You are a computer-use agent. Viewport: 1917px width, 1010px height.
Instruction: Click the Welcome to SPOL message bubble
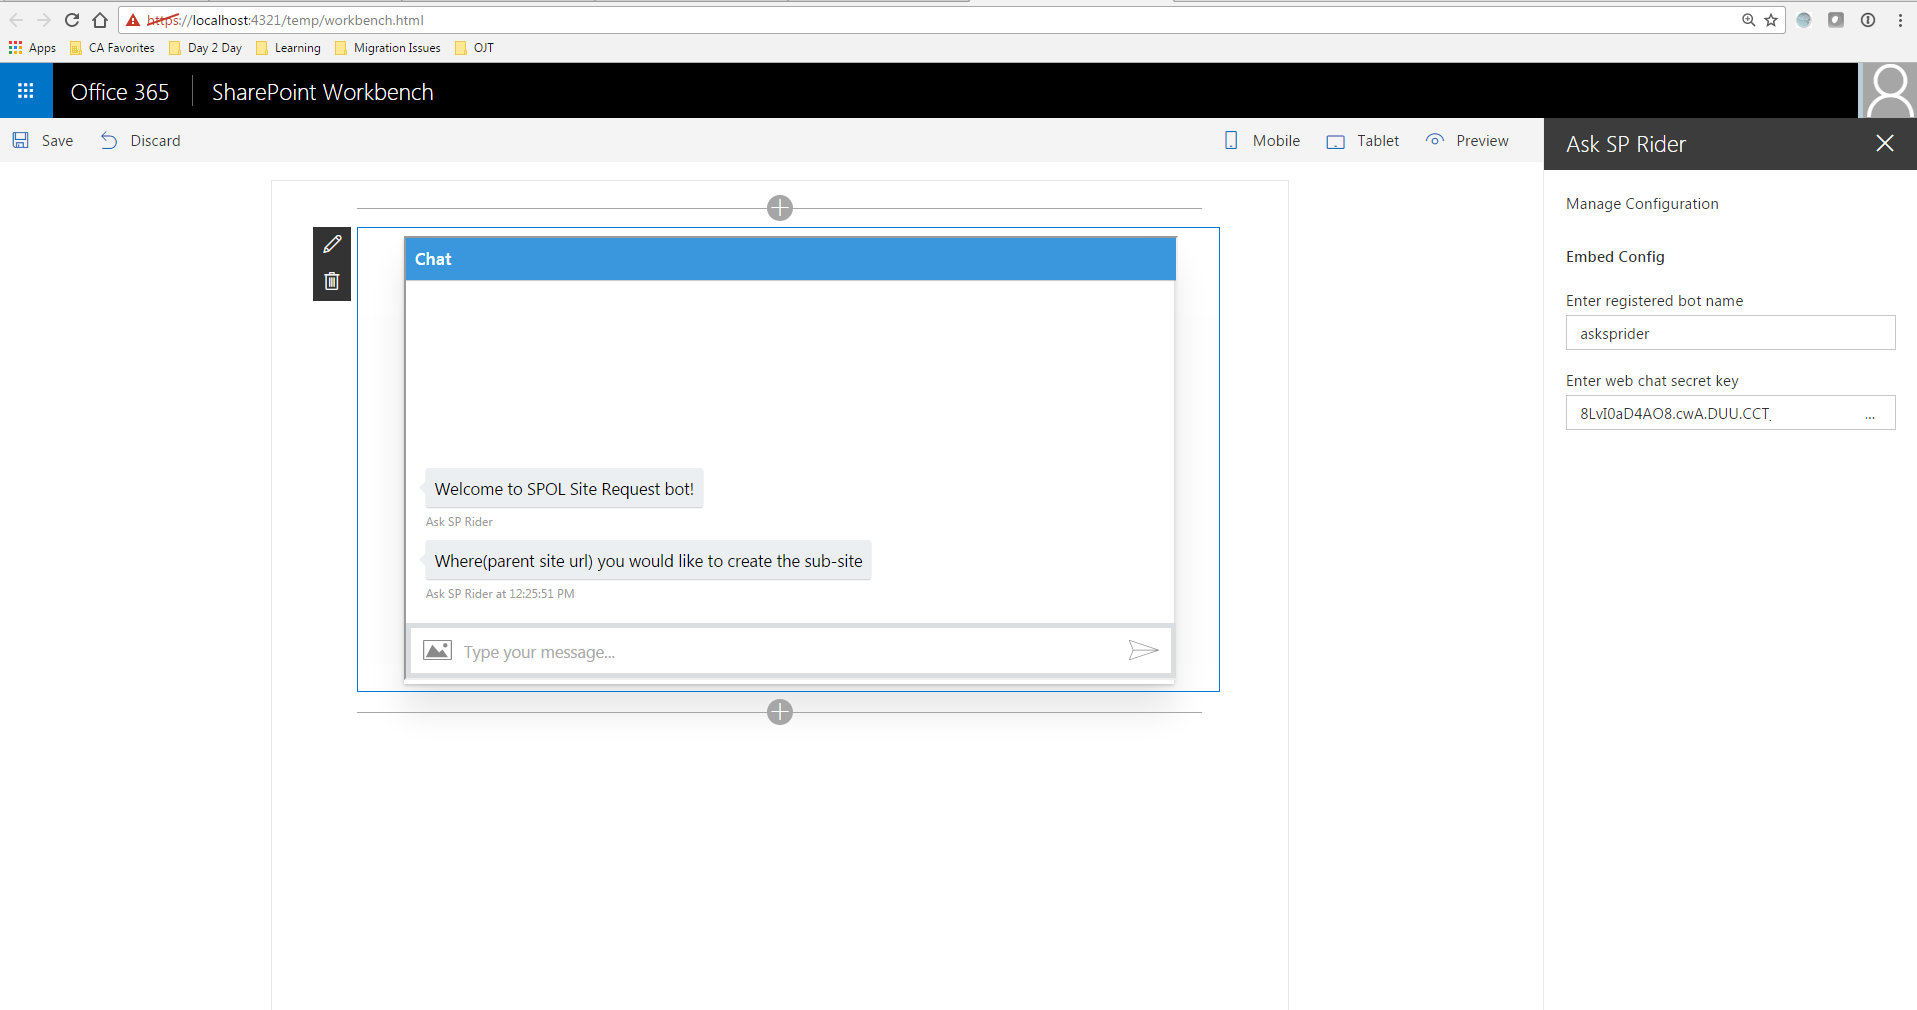point(564,489)
